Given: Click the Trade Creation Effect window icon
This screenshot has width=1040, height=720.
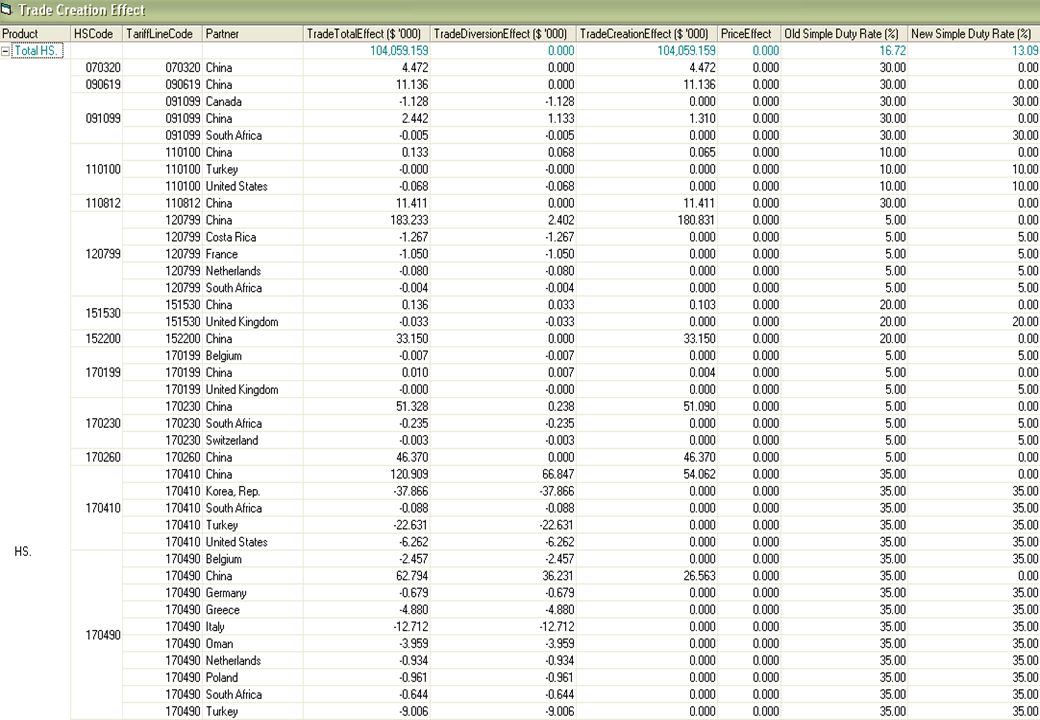Looking at the screenshot, I should (x=7, y=9).
